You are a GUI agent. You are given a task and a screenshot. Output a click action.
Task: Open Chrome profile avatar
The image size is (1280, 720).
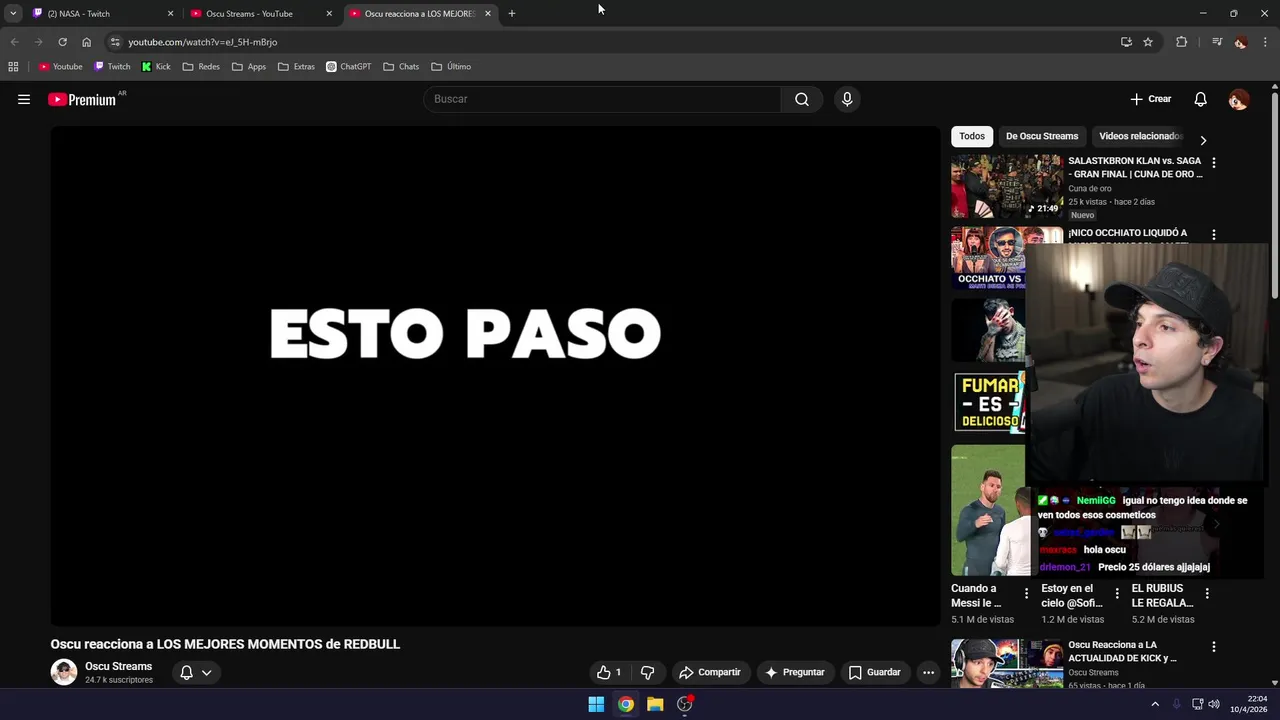point(1240,42)
